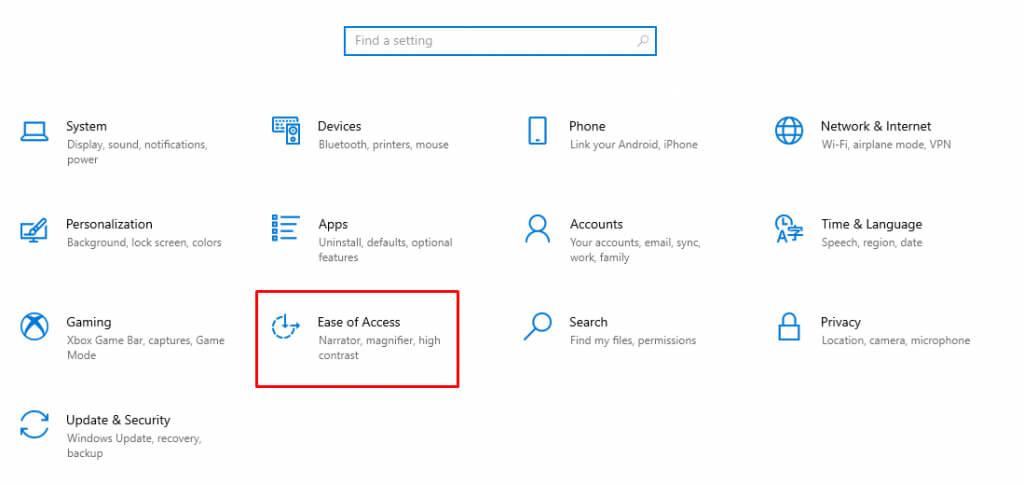Click the search box magnifier icon
The width and height of the screenshot is (1024, 485).
(x=643, y=41)
